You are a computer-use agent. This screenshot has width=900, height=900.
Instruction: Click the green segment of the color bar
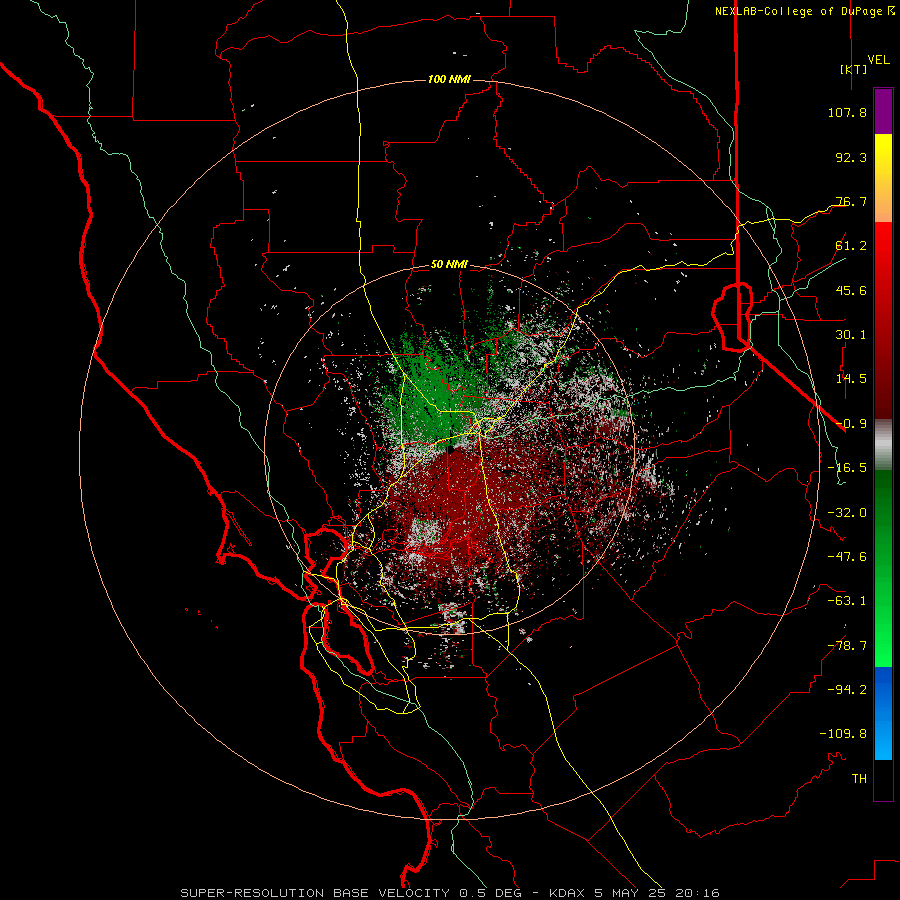883,568
